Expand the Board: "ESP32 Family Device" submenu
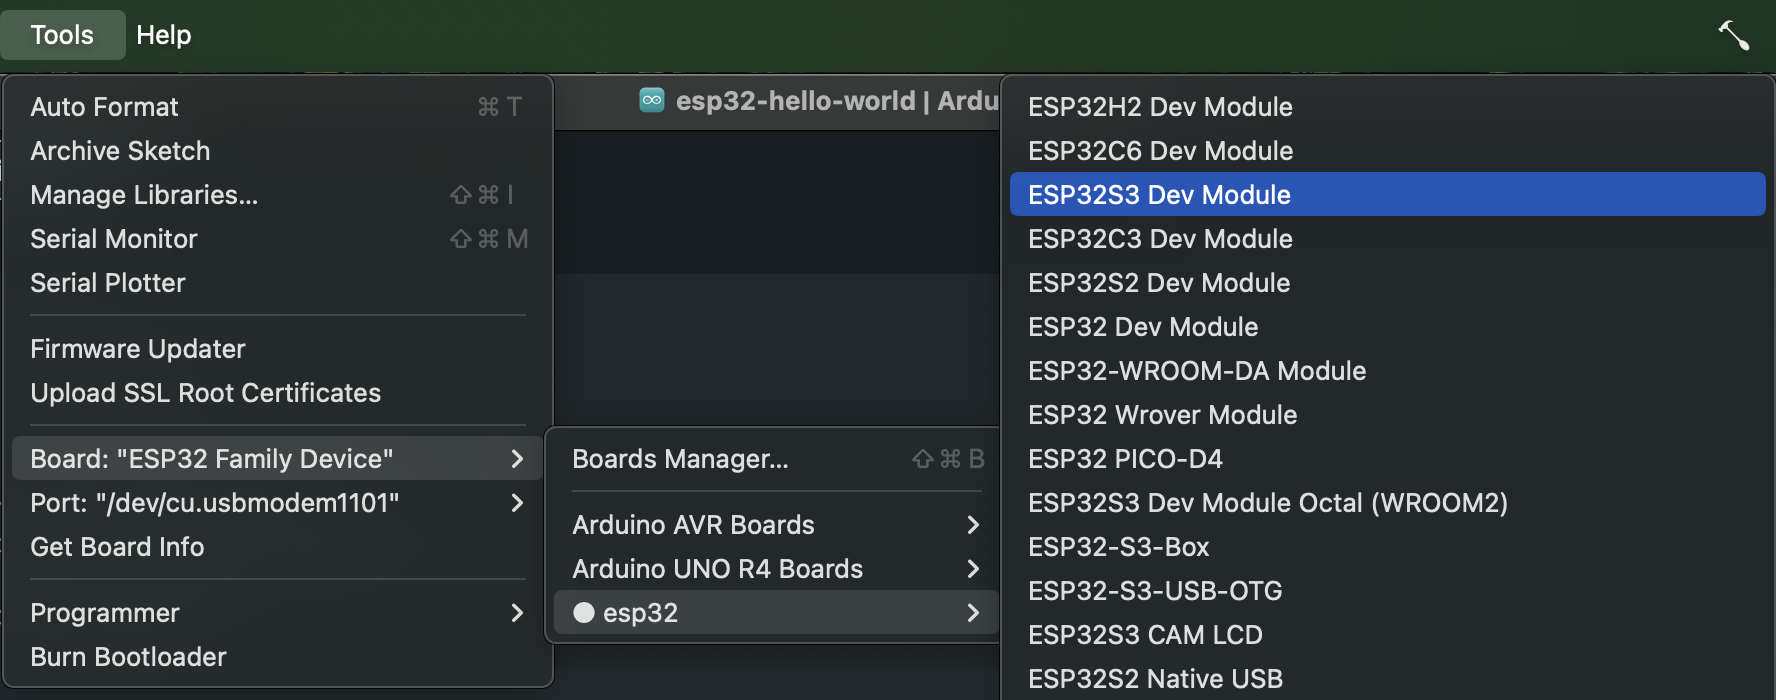Viewport: 1776px width, 700px height. (x=278, y=459)
